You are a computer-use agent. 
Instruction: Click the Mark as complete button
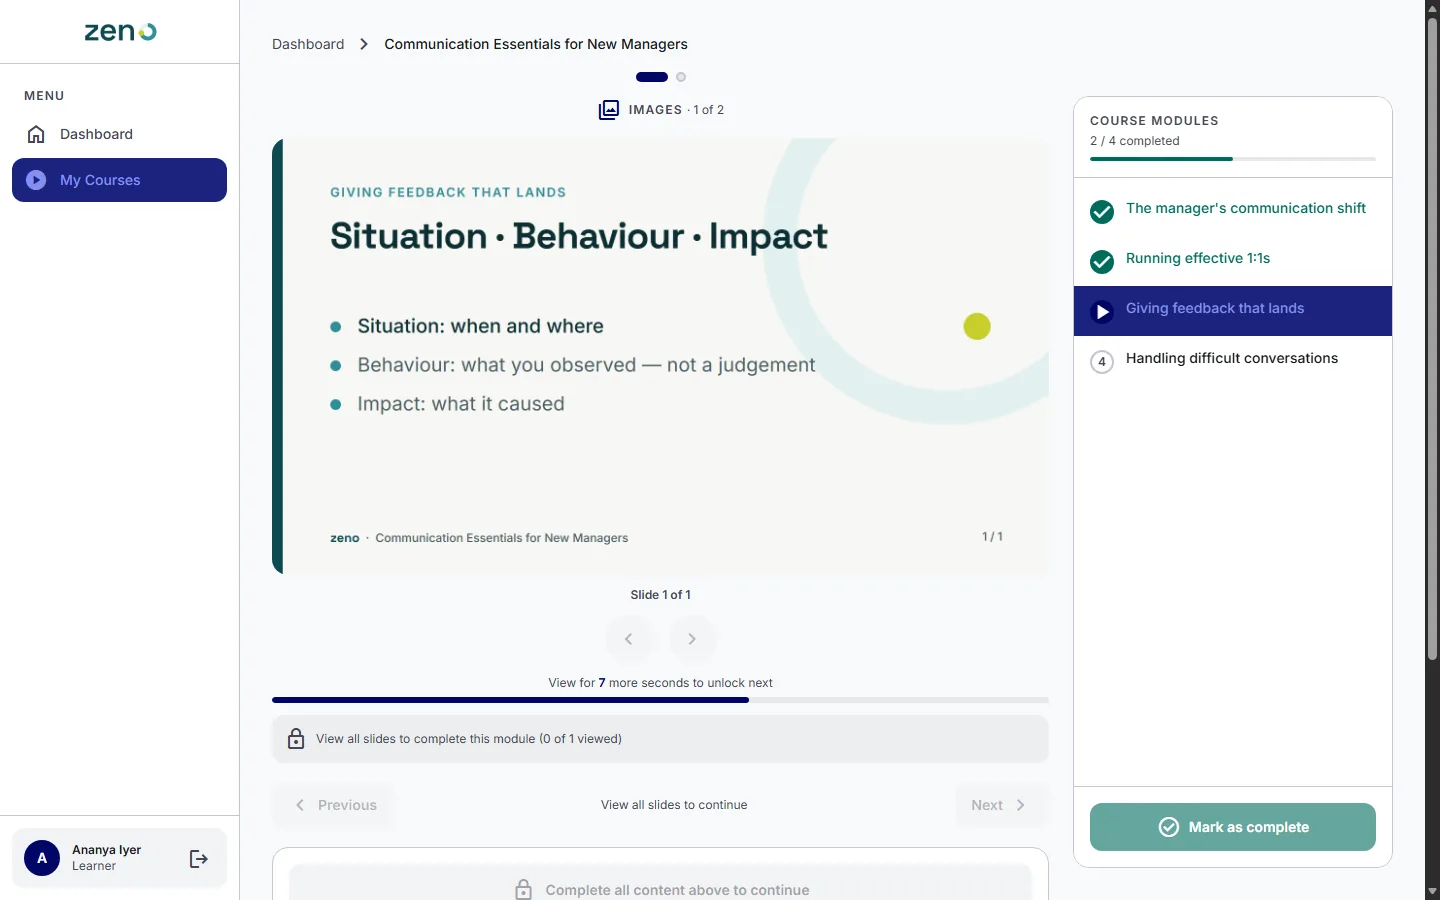click(x=1233, y=827)
